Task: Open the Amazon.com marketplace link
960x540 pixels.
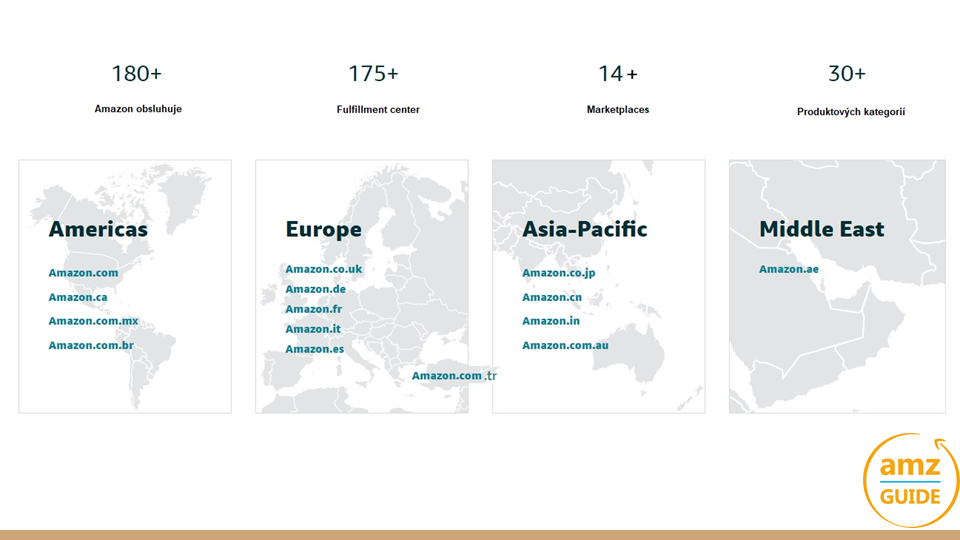Action: [x=83, y=272]
